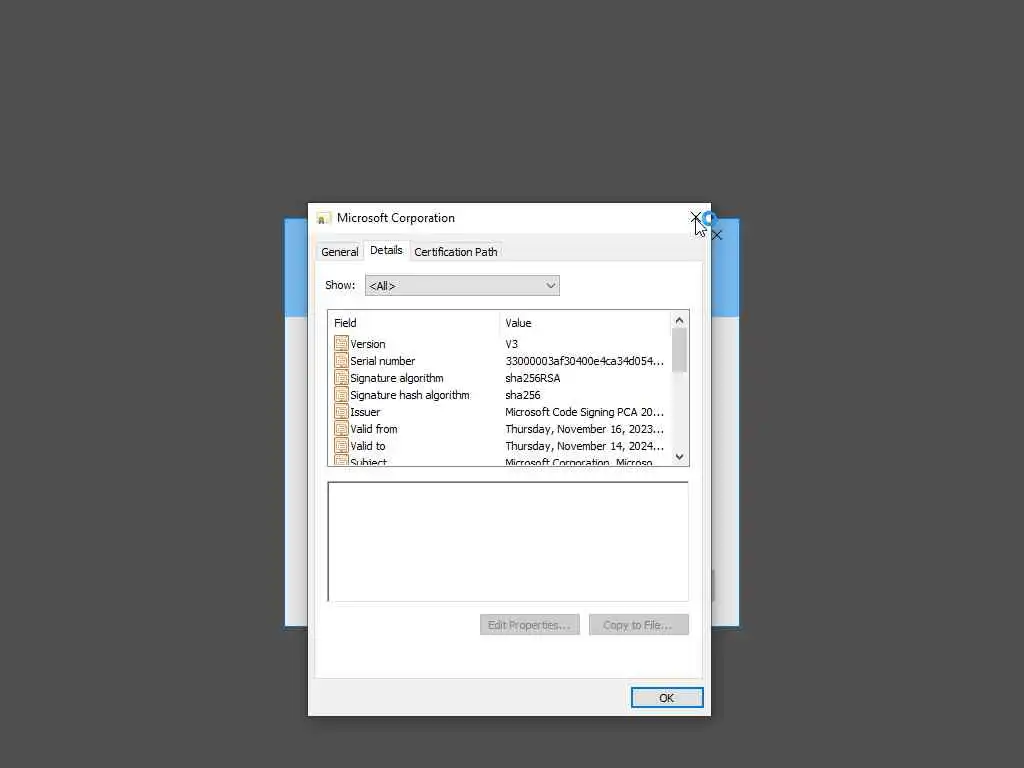The height and width of the screenshot is (768, 1024).
Task: Click the Microsoft Code Signing PCA value
Action: [584, 411]
